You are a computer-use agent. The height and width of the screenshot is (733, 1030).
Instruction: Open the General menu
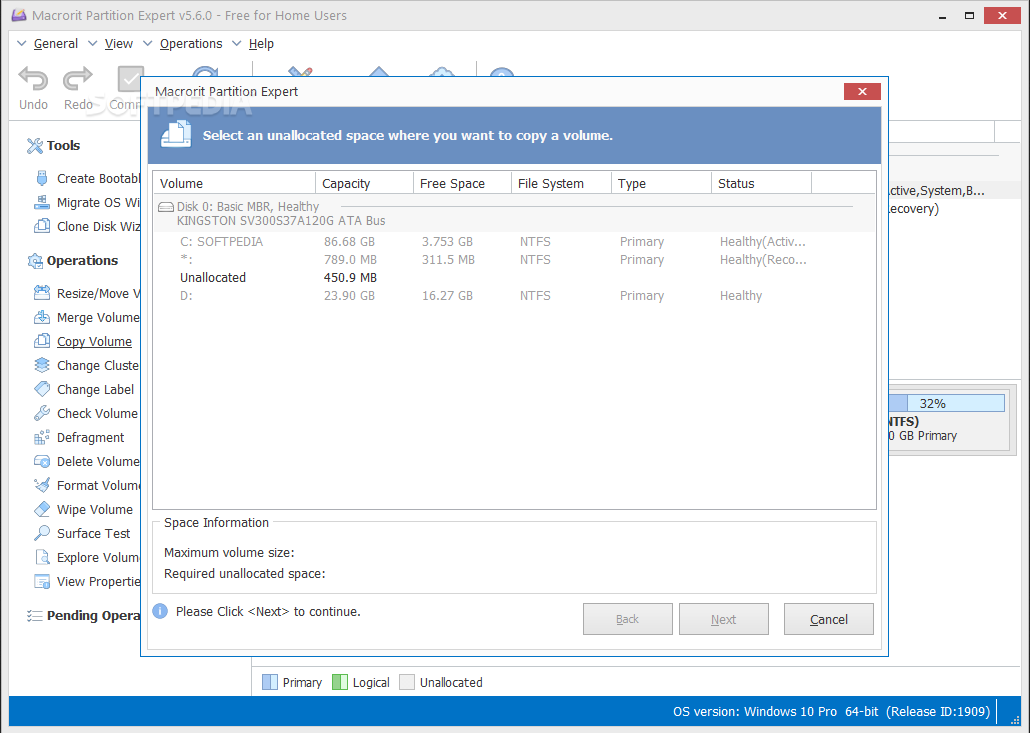point(56,43)
